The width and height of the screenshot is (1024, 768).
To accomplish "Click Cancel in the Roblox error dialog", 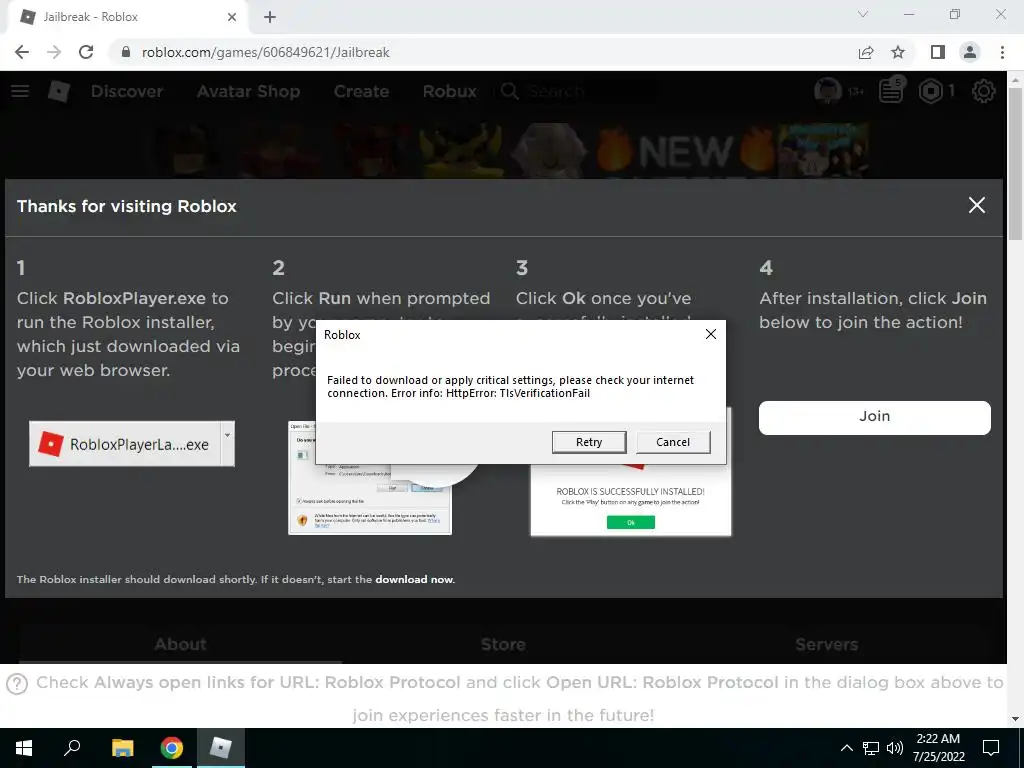I will (x=673, y=442).
